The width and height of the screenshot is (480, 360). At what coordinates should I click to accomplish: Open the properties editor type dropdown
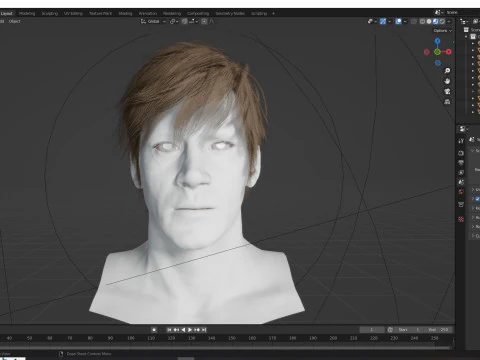pyautogui.click(x=464, y=129)
